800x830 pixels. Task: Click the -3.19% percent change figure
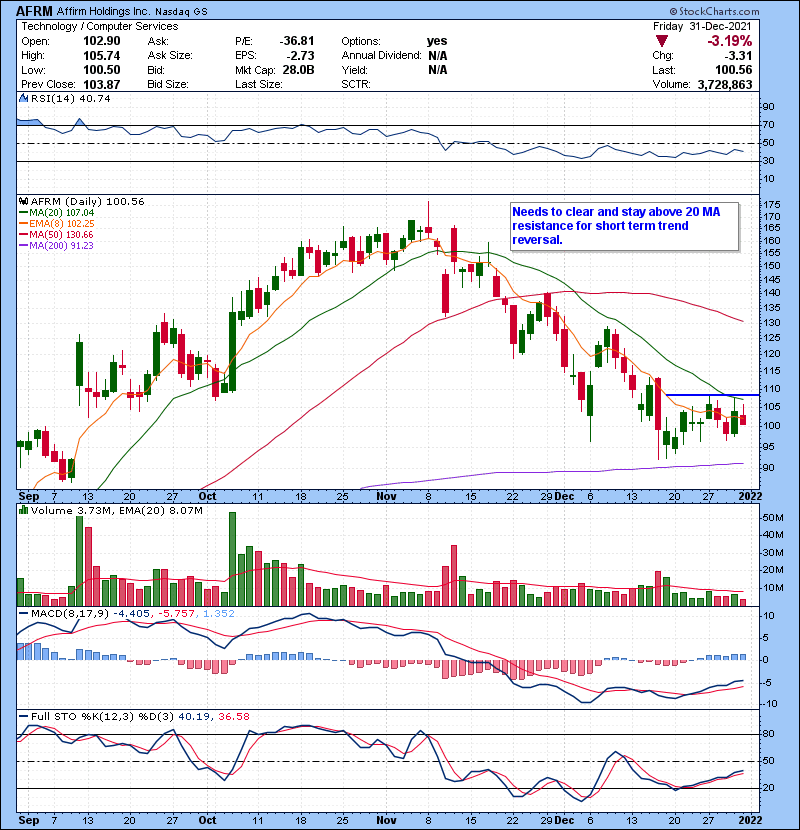(730, 41)
